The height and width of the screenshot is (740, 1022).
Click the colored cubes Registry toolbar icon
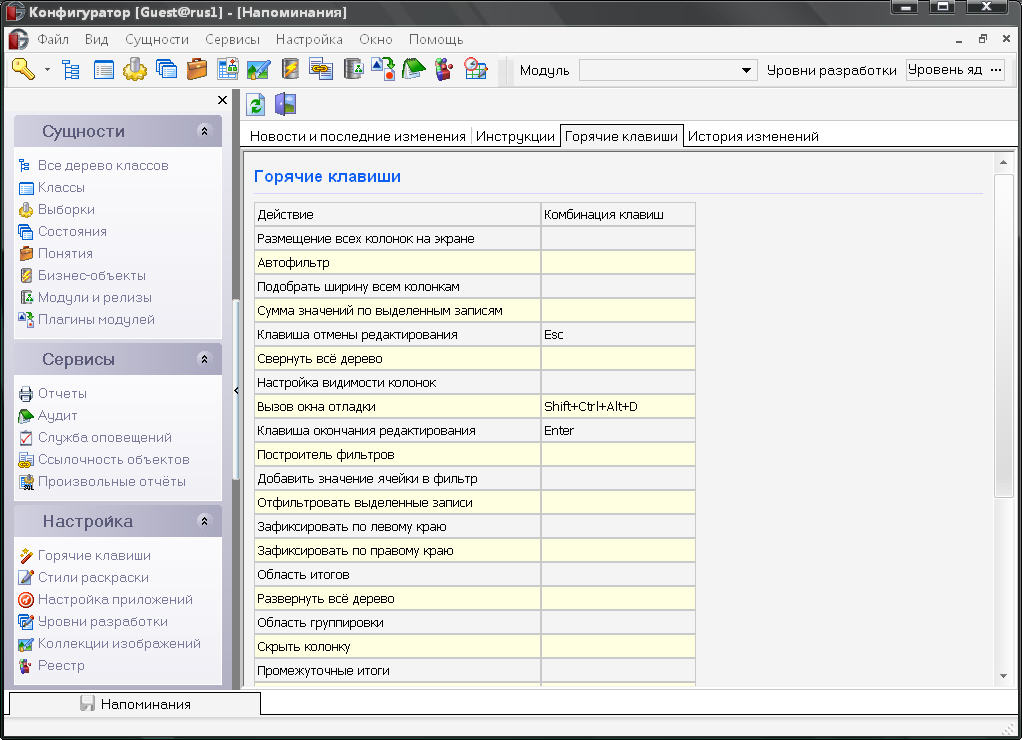pyautogui.click(x=445, y=69)
